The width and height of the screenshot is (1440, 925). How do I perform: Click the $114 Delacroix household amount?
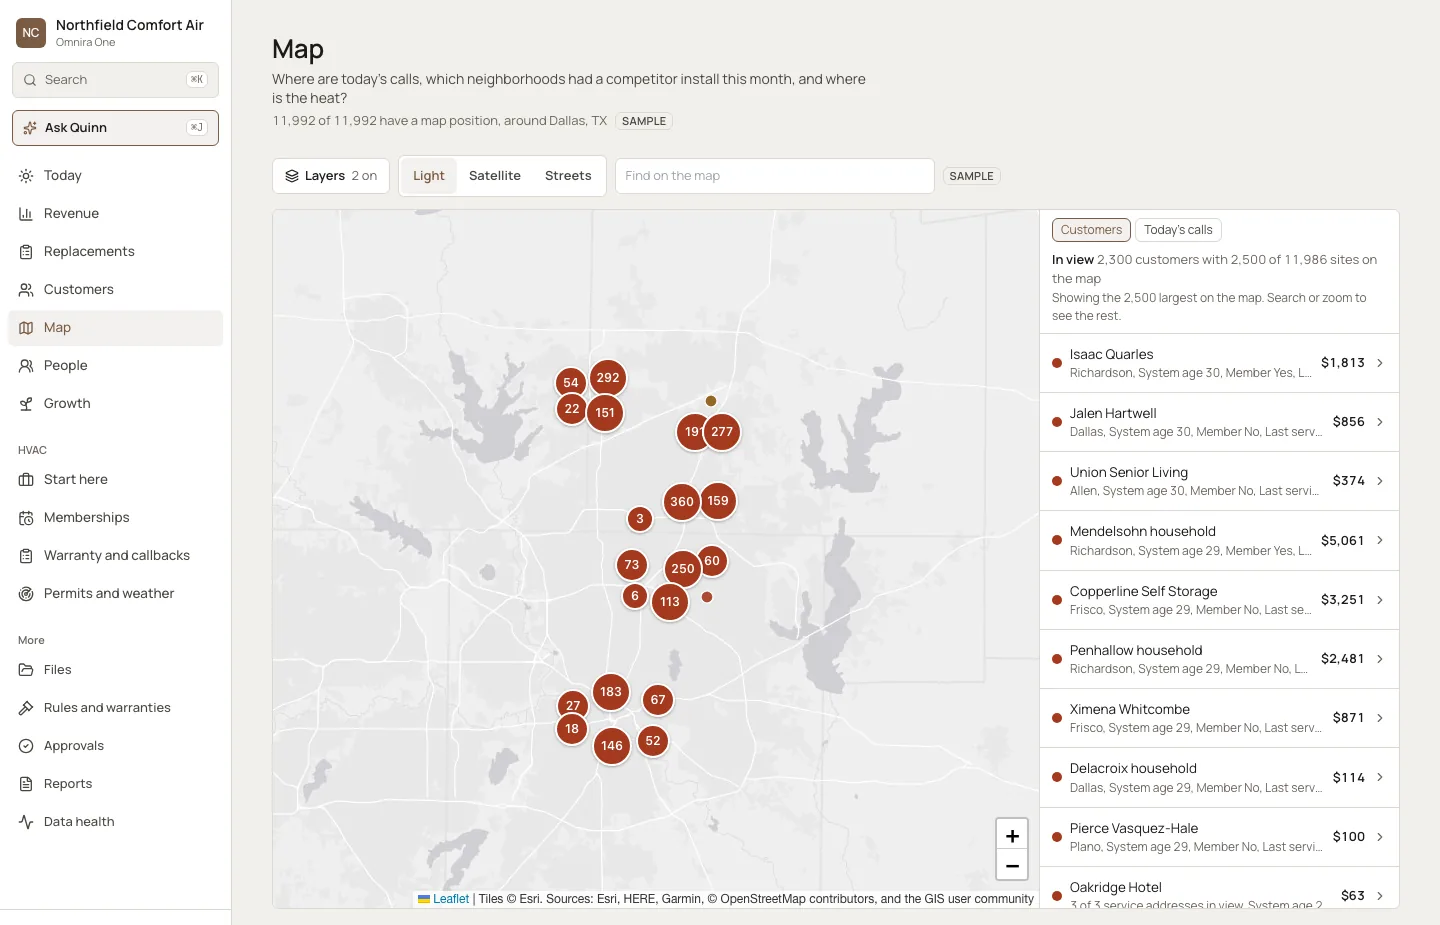[1349, 778]
